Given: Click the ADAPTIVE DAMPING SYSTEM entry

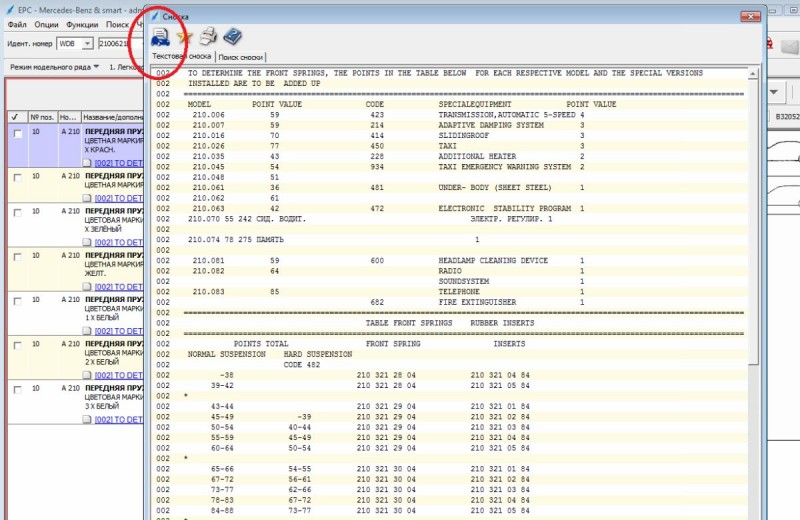Looking at the screenshot, I should click(x=491, y=126).
